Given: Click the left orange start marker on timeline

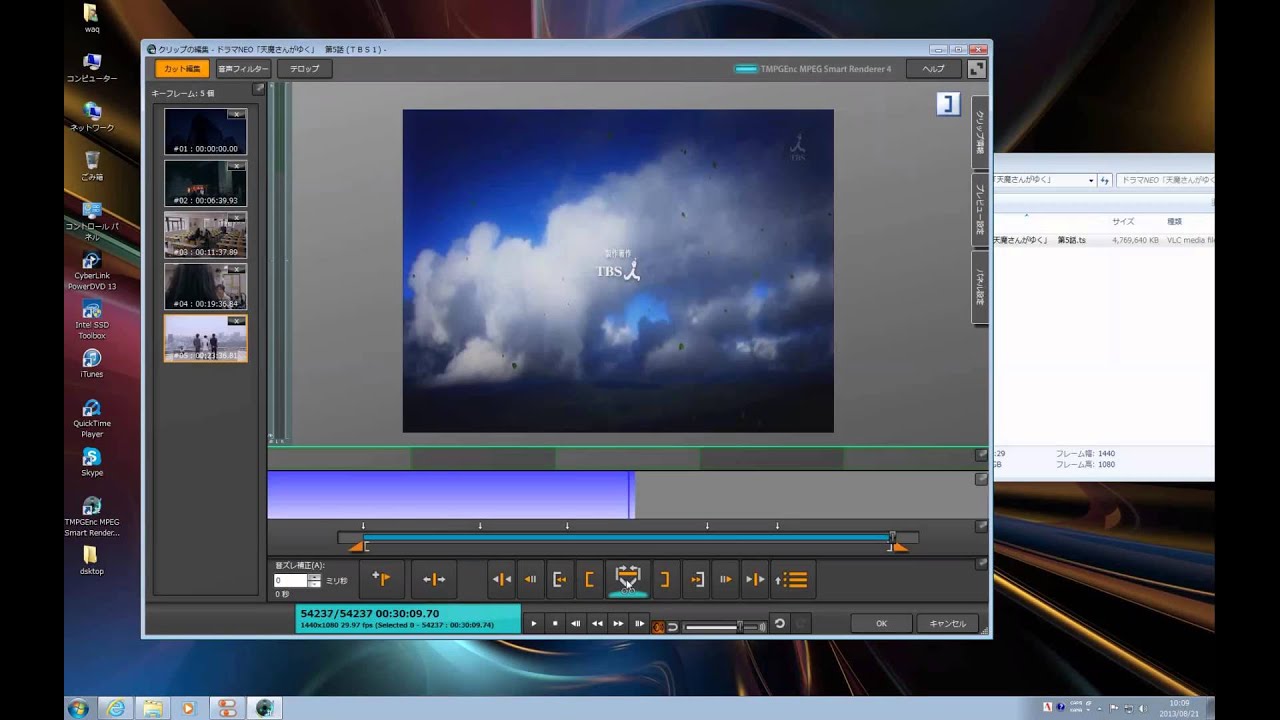Looking at the screenshot, I should [356, 547].
